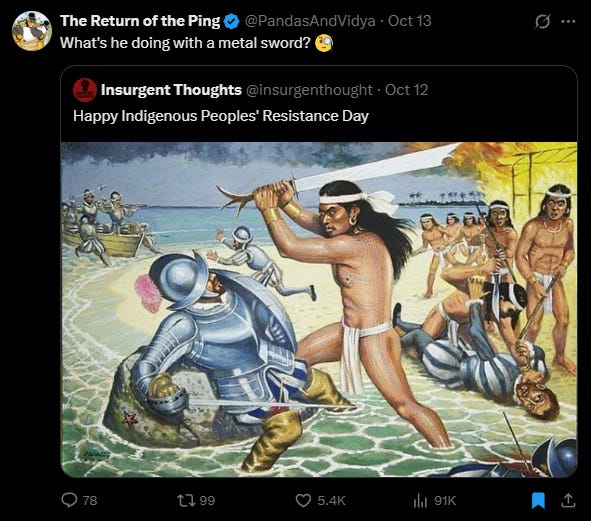Open the battle painting image
This screenshot has height=521, width=591.
pyautogui.click(x=319, y=310)
